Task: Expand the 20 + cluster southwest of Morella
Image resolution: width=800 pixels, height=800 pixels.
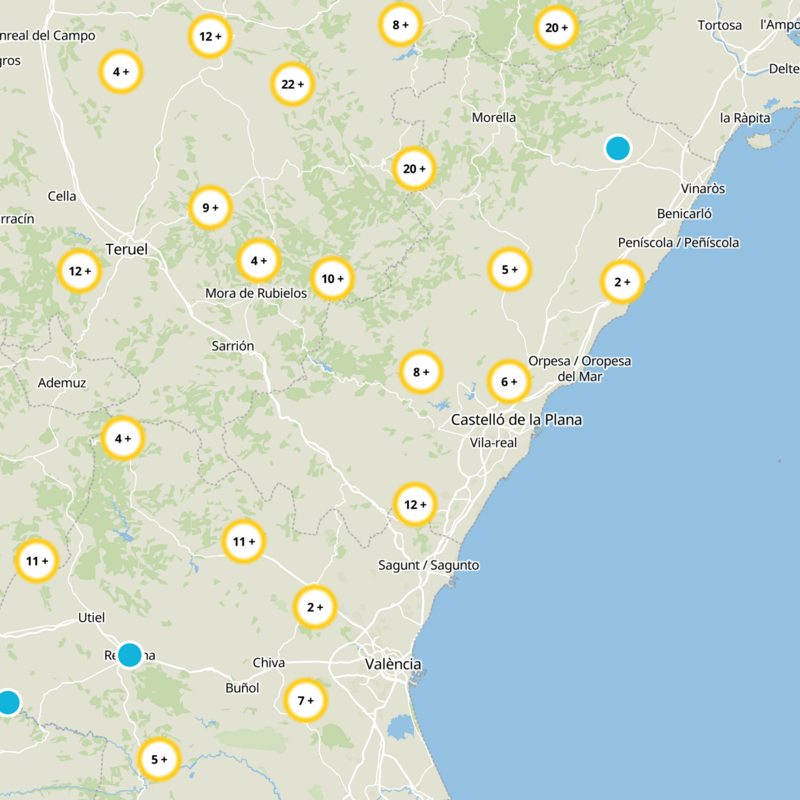Action: tap(414, 169)
